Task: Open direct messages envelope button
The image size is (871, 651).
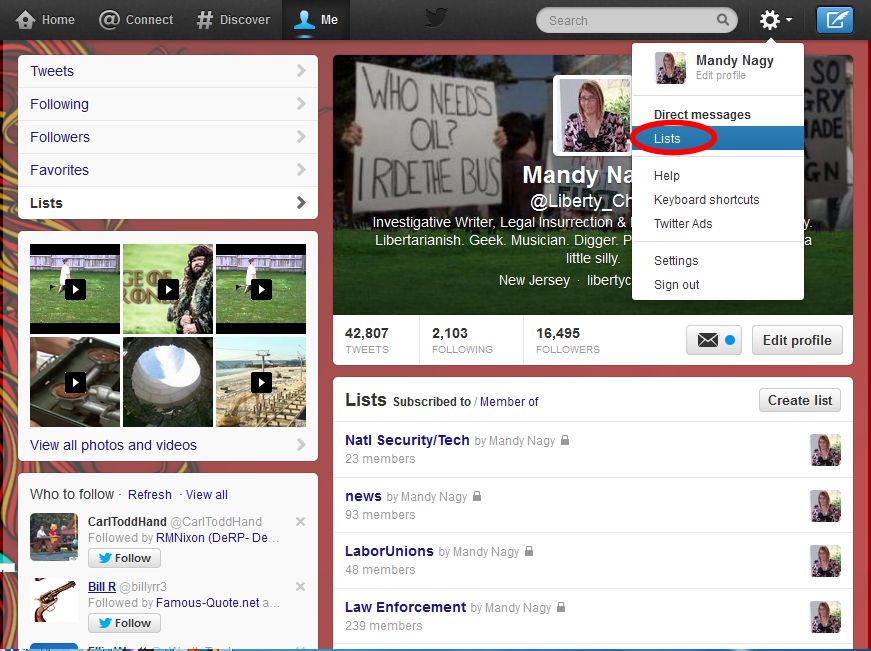Action: 714,340
